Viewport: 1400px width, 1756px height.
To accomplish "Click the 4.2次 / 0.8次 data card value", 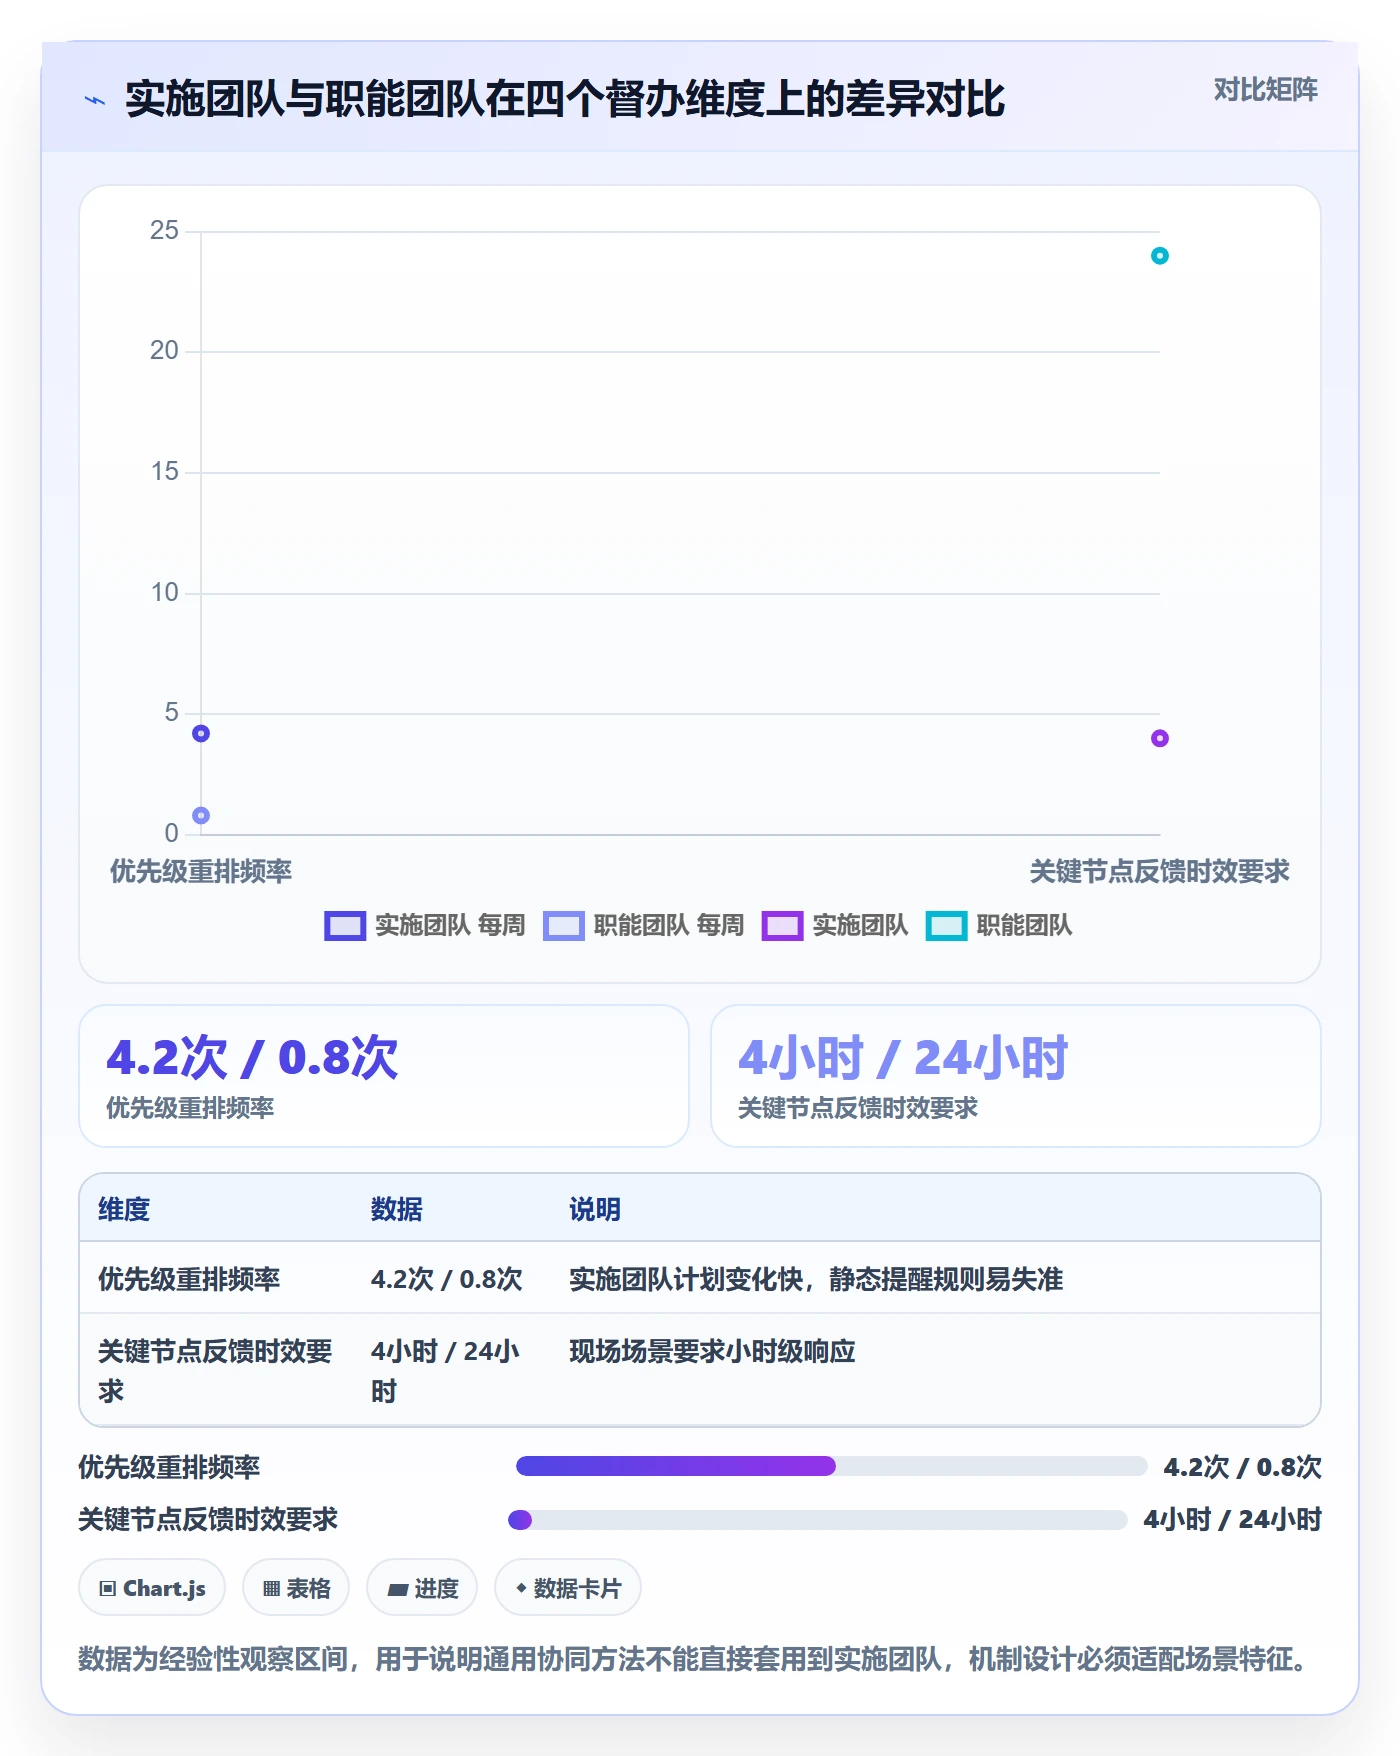I will pos(252,1058).
